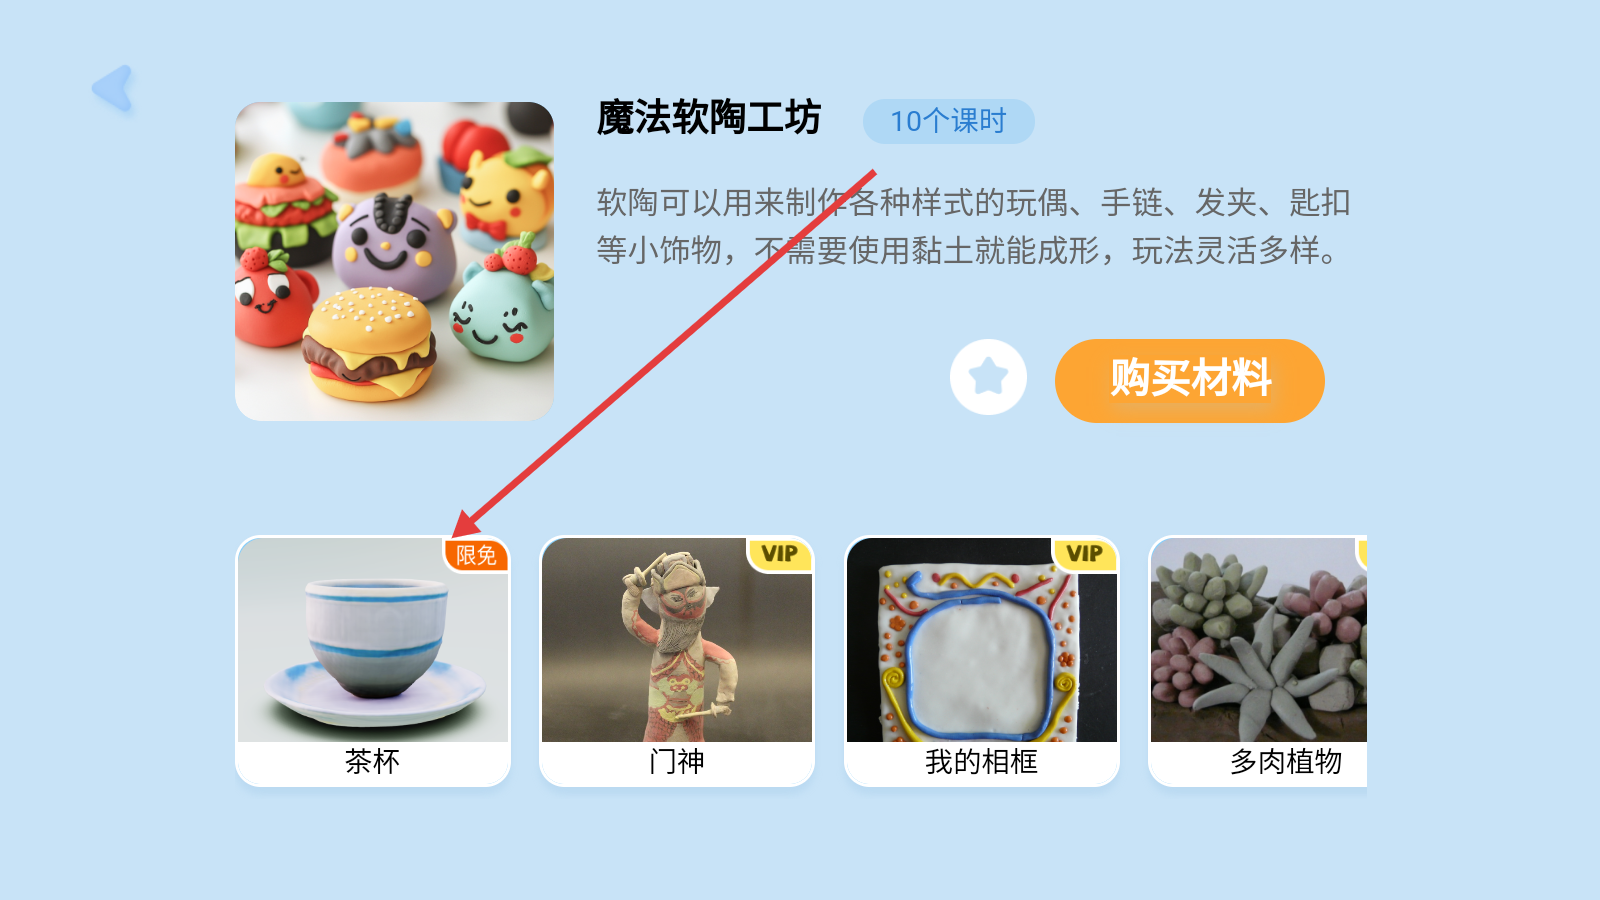1600x900 pixels.
Task: Click the polymer clay course cover image
Action: [x=394, y=261]
